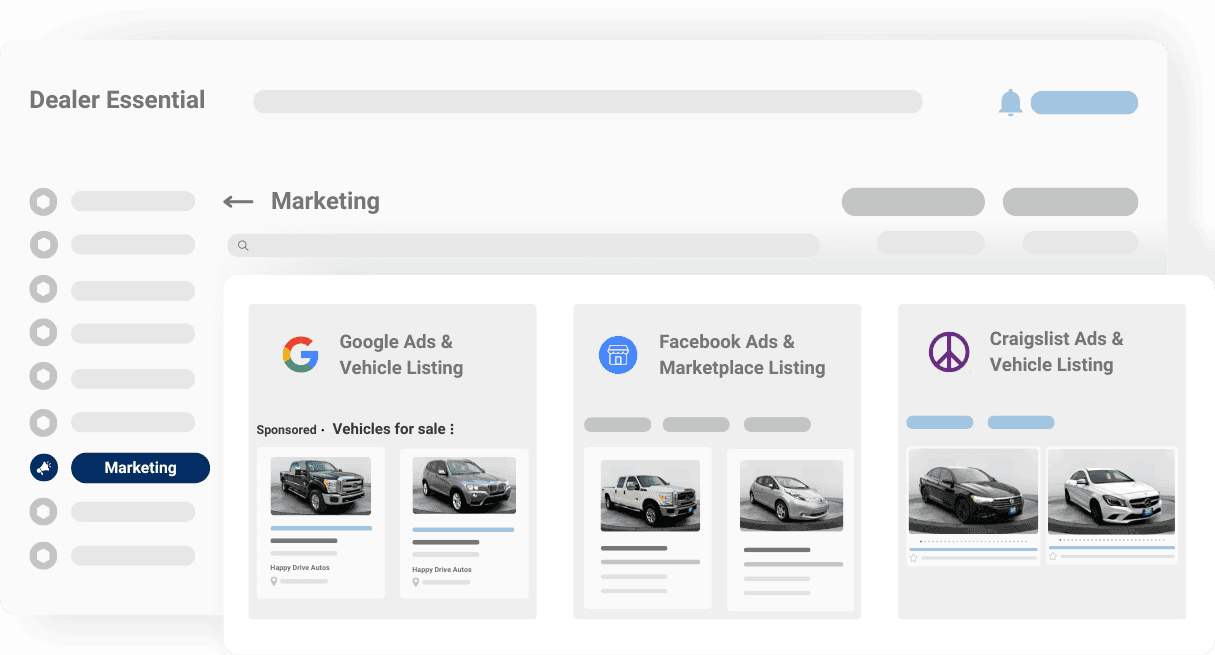Screen dimensions: 1215x655
Task: Toggle favorite star on black Craigslist sedan
Action: click(x=913, y=557)
